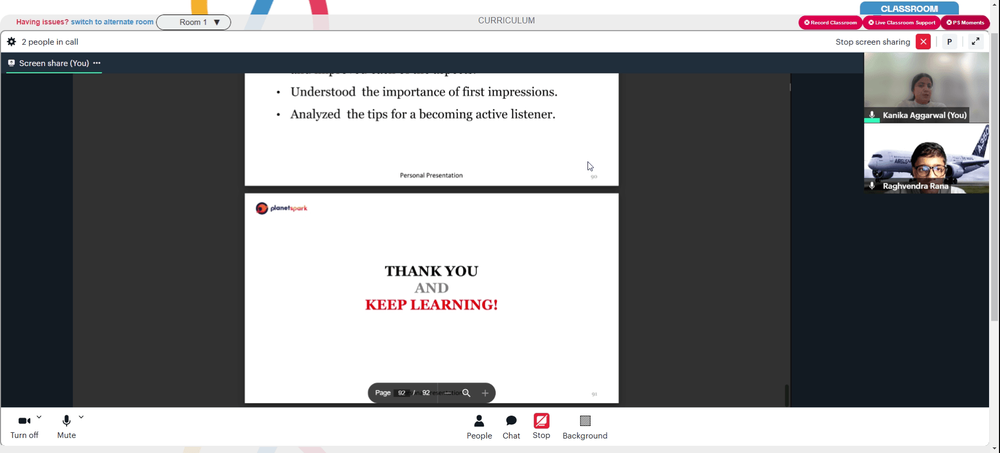
Task: Click the '2 people in call' text
Action: pyautogui.click(x=50, y=42)
